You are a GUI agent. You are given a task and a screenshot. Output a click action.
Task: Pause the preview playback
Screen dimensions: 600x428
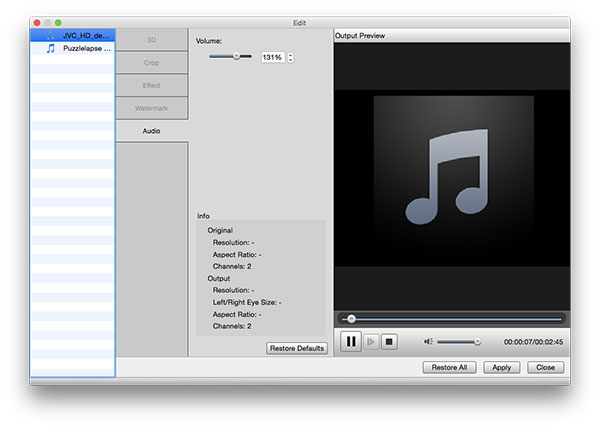pos(351,342)
